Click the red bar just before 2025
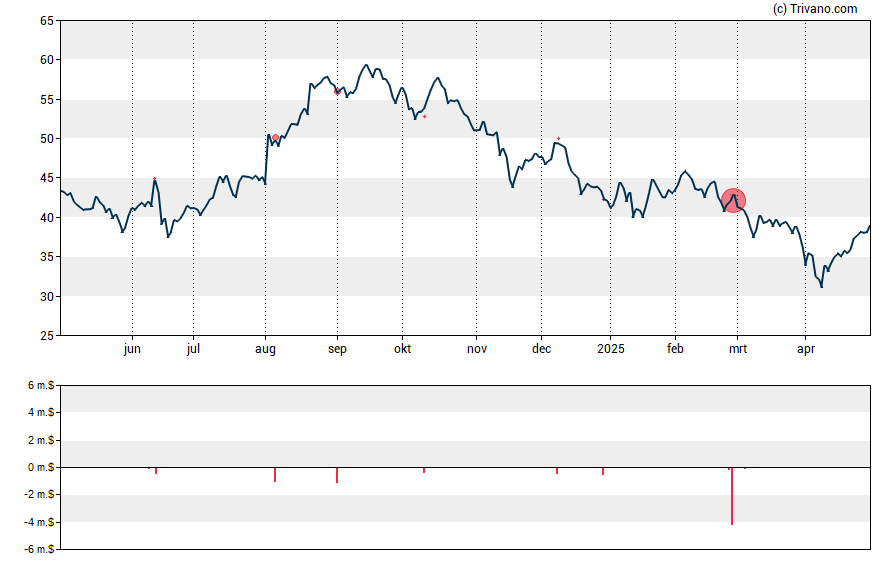Viewport: 888px width, 565px height. 603,471
